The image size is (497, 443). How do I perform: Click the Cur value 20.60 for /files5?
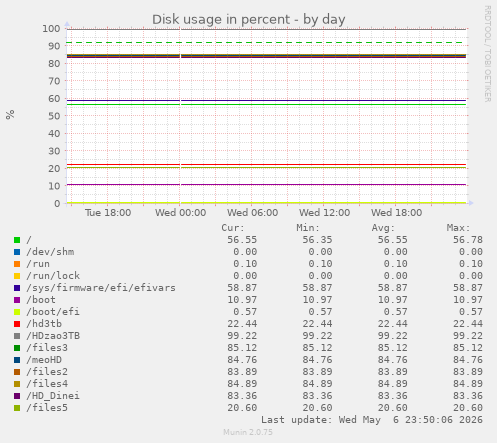click(x=242, y=408)
